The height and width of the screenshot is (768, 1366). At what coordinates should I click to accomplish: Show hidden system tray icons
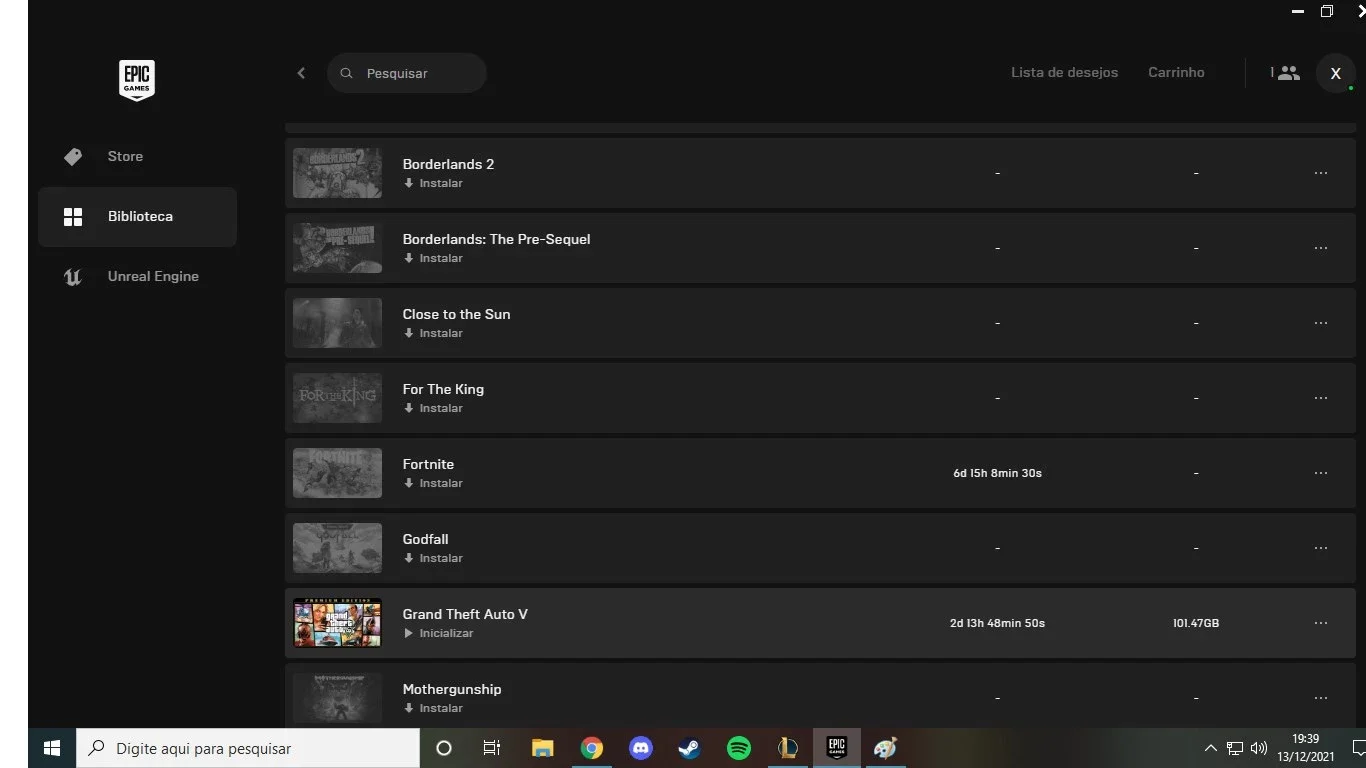(1210, 748)
